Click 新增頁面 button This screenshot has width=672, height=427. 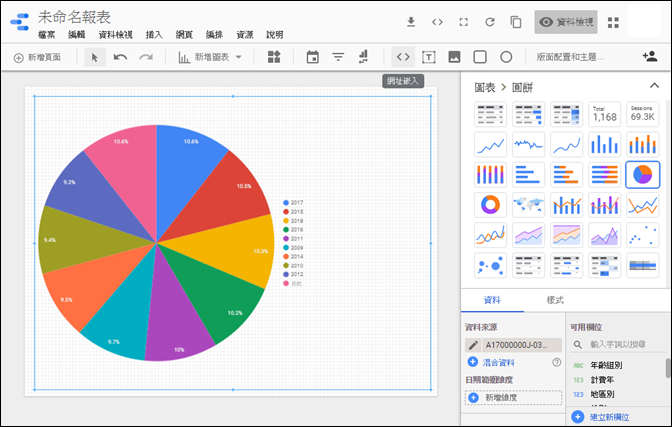tap(37, 57)
